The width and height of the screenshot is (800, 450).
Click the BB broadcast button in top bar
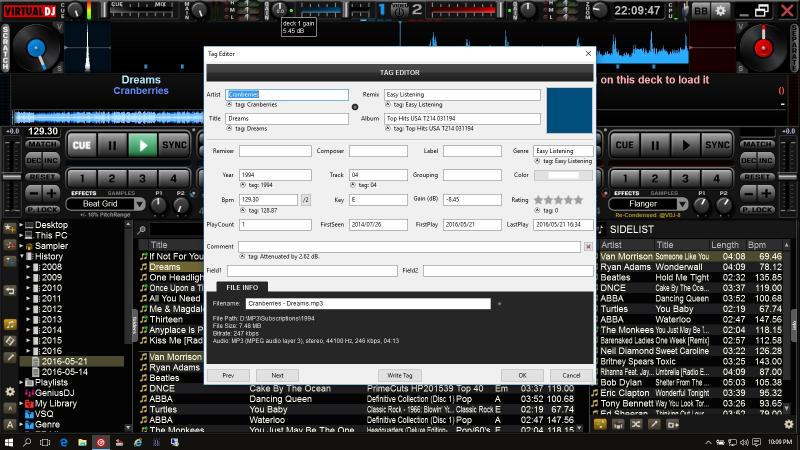click(701, 10)
